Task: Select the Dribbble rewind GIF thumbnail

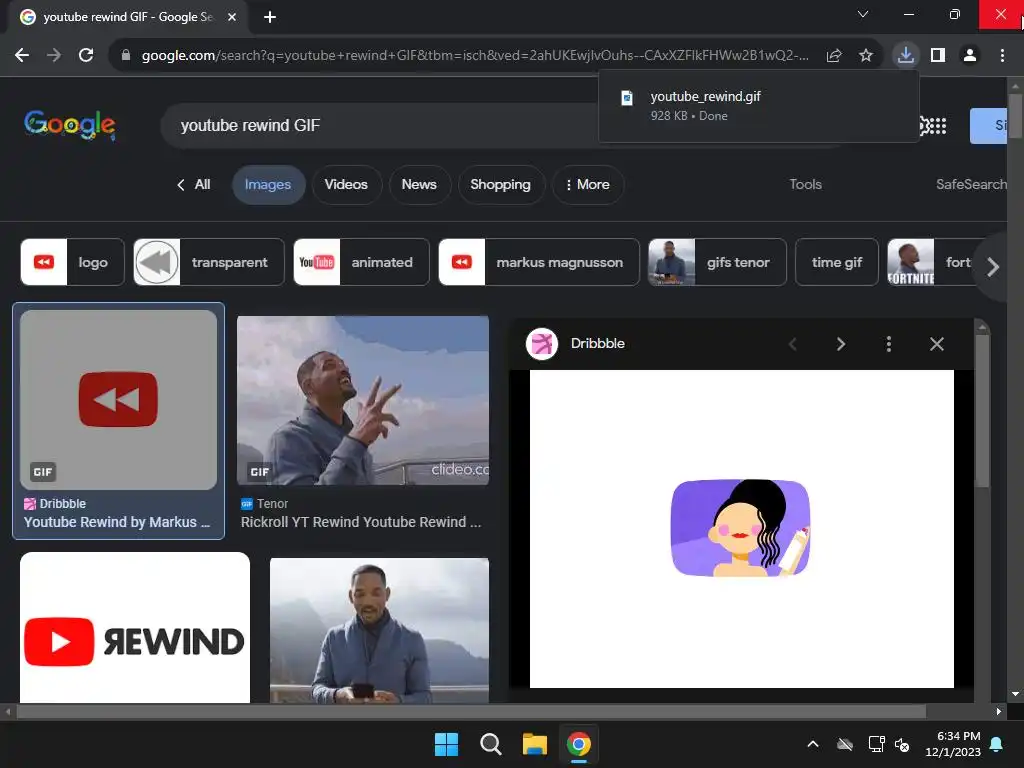Action: coord(118,400)
